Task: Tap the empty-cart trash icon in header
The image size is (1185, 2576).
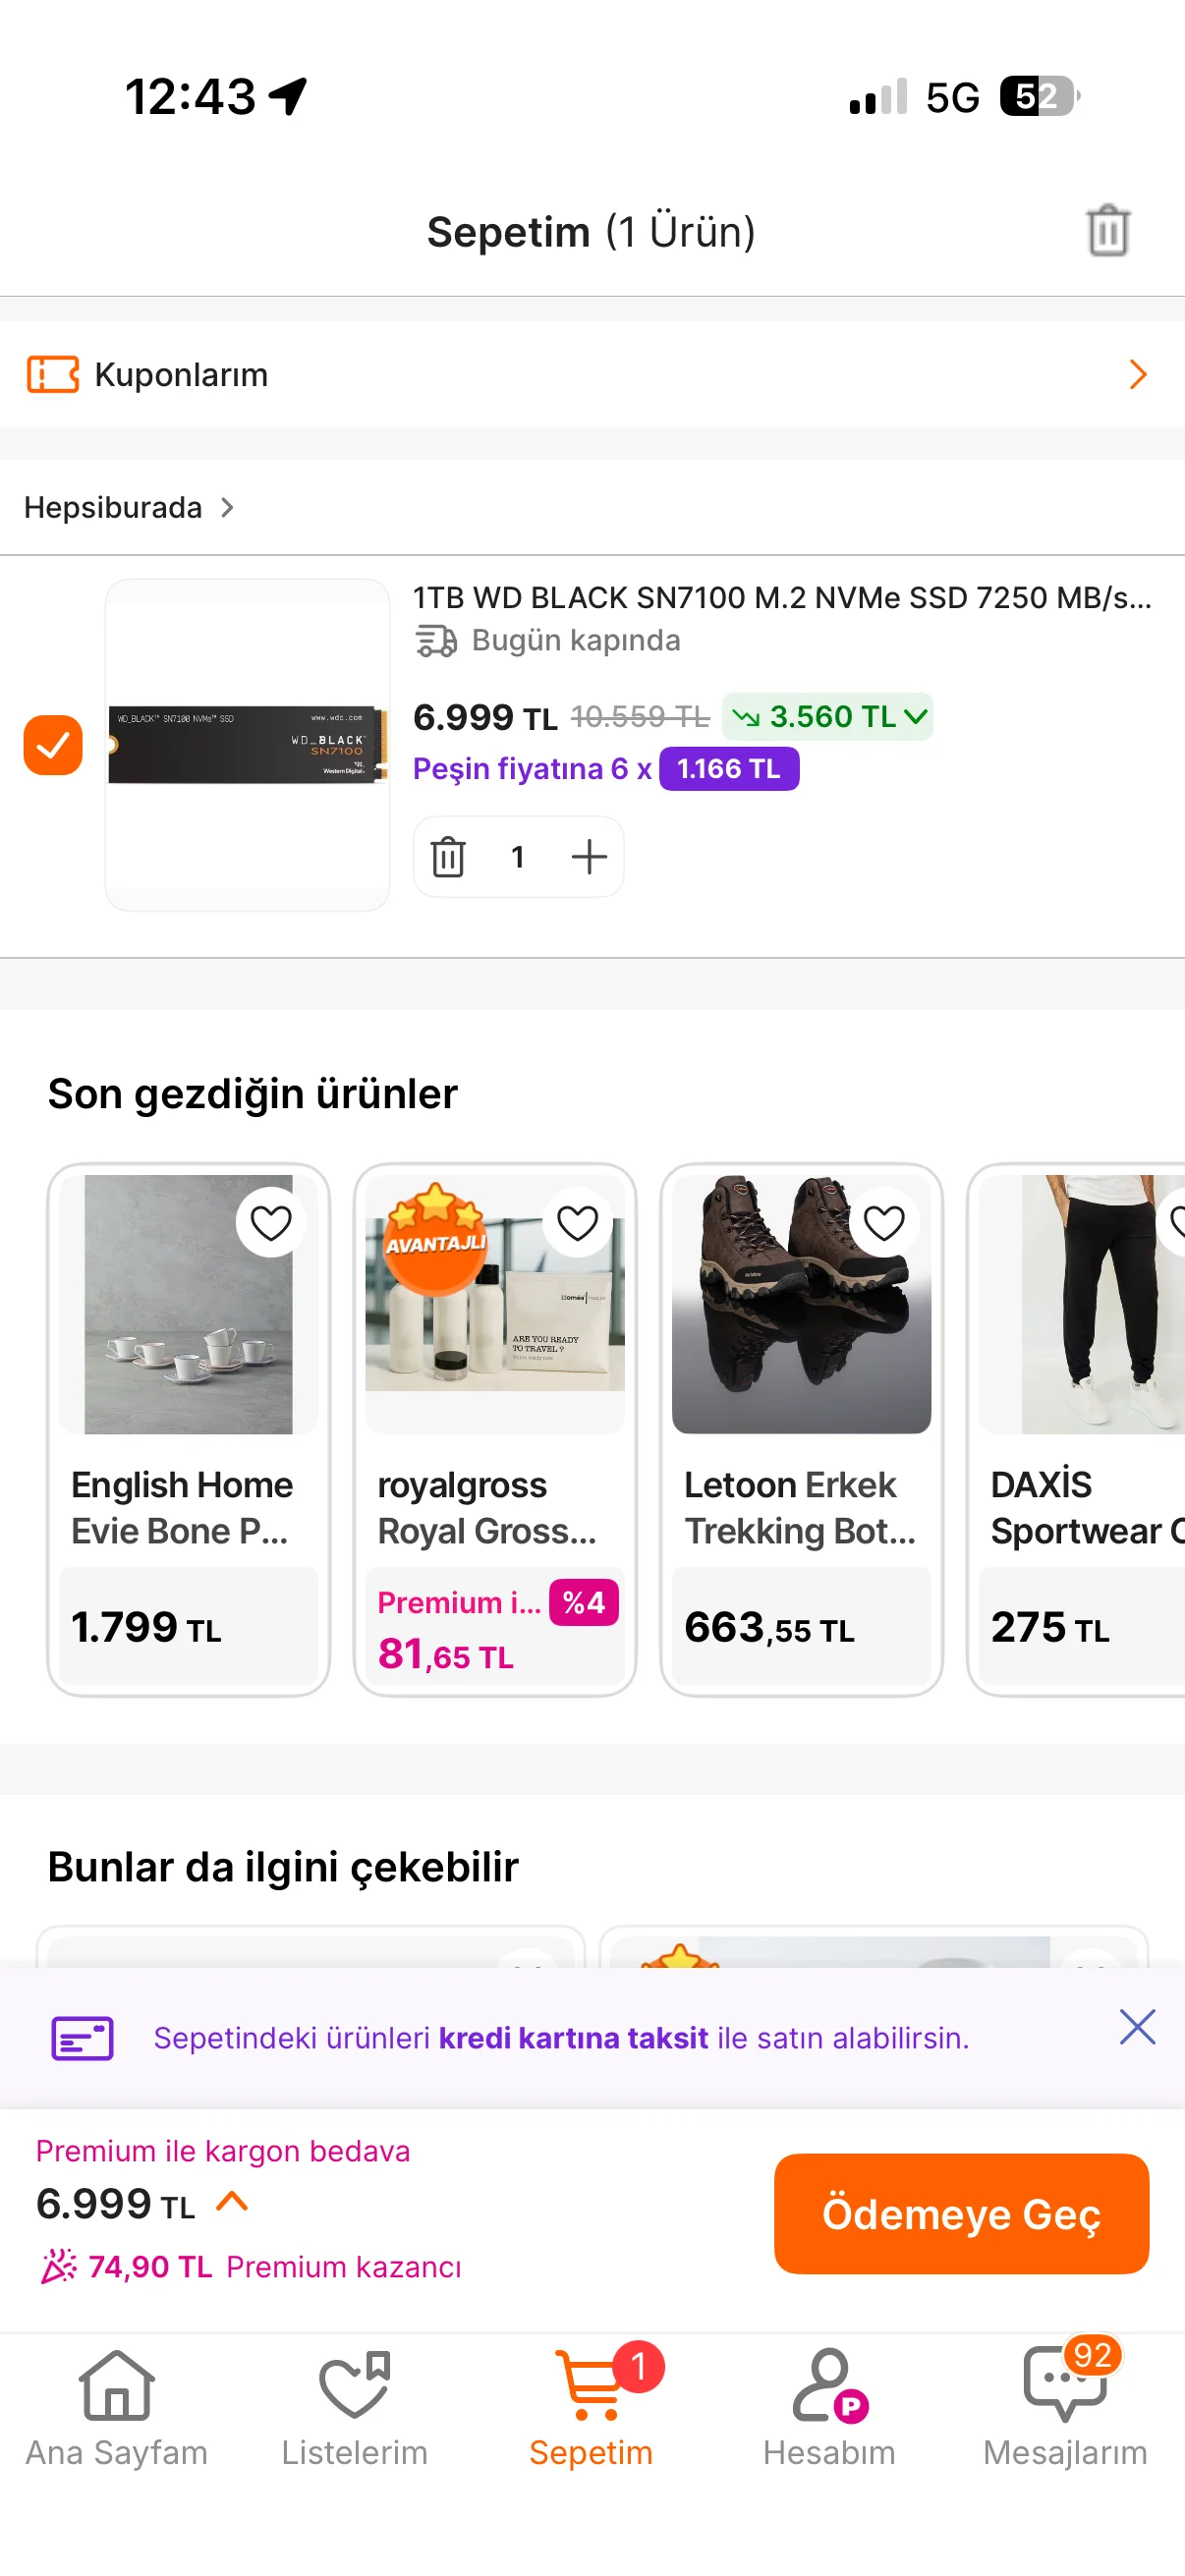Action: (1108, 231)
